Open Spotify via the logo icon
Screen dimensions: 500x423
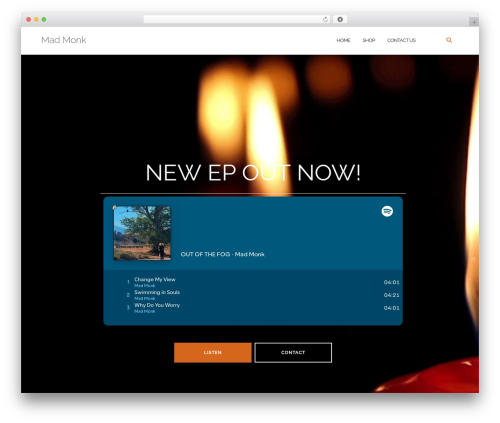[387, 211]
